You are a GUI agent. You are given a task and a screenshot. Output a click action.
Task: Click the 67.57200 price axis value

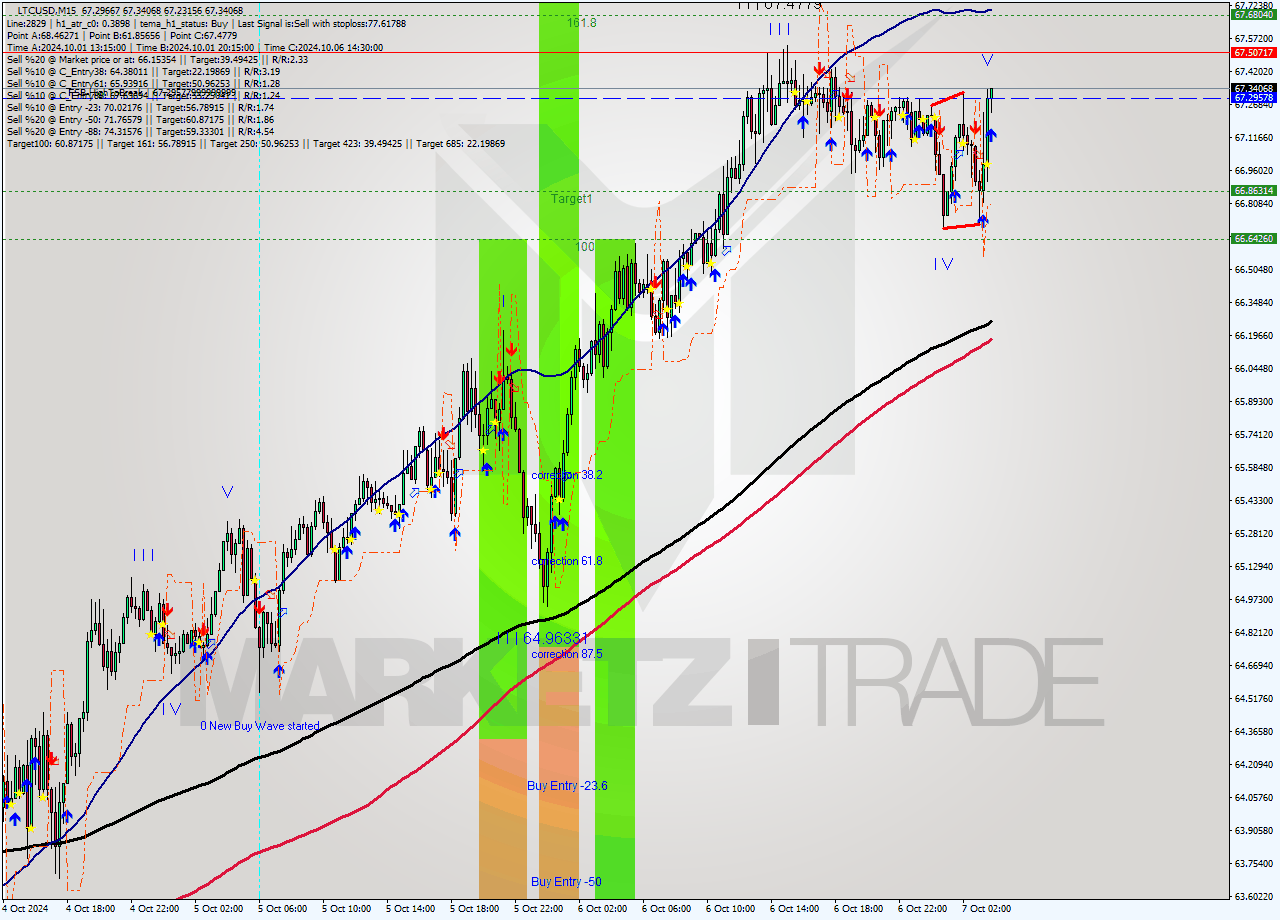tap(1253, 38)
